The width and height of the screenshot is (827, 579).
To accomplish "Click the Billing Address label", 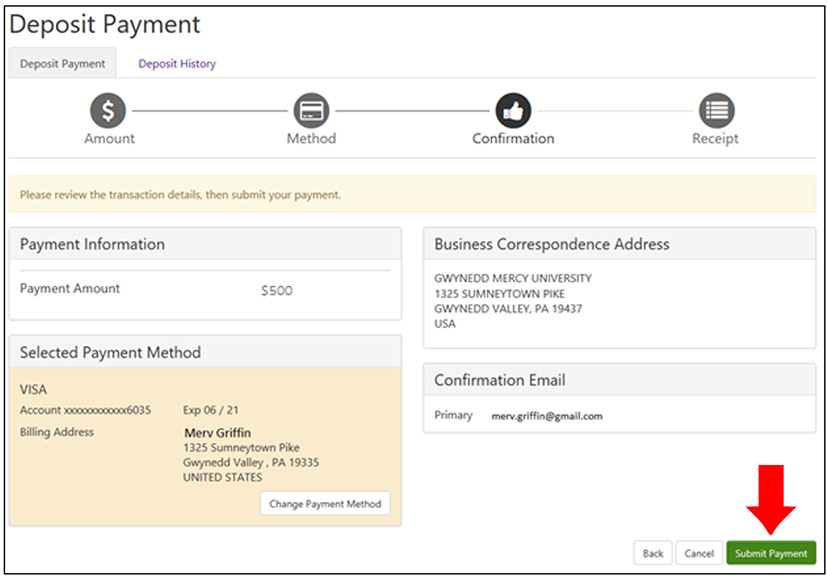I will click(57, 432).
